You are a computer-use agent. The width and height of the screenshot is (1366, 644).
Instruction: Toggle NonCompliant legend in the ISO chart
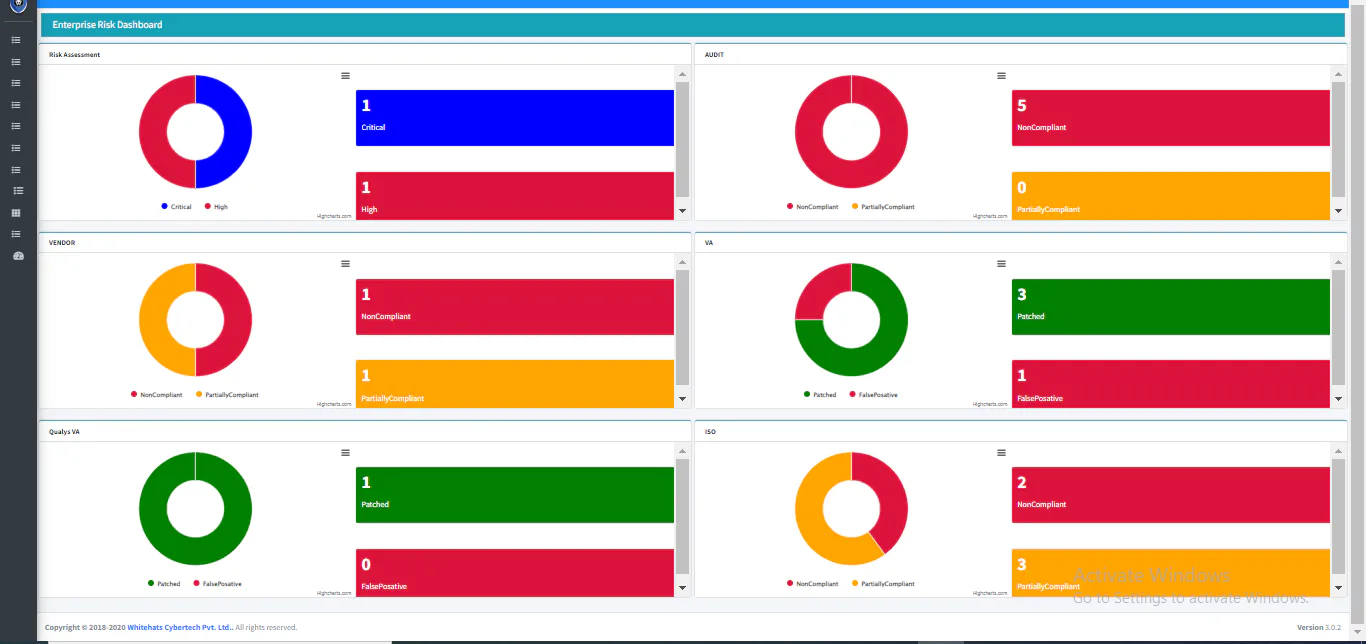(812, 584)
